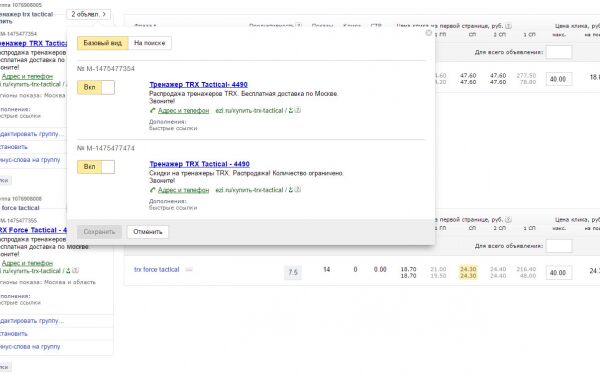
Task: Click download icon after URL in ad M-1475477354
Action: tap(291, 111)
